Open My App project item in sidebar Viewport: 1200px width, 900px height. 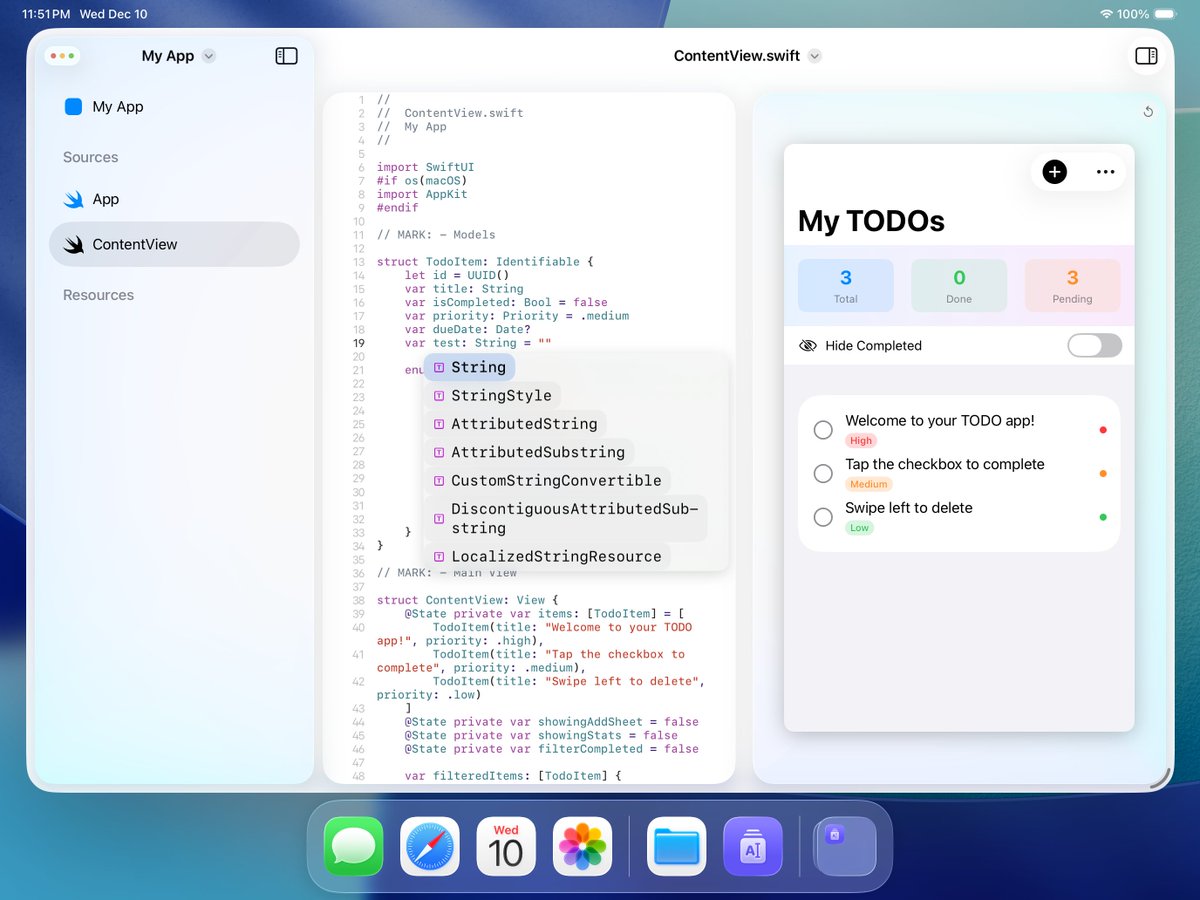click(117, 107)
